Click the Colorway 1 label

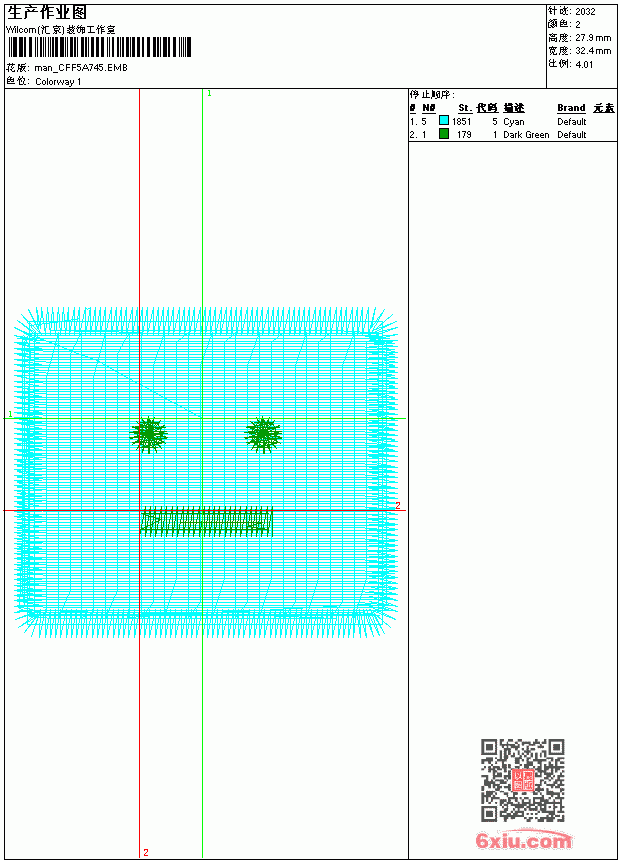click(x=58, y=82)
